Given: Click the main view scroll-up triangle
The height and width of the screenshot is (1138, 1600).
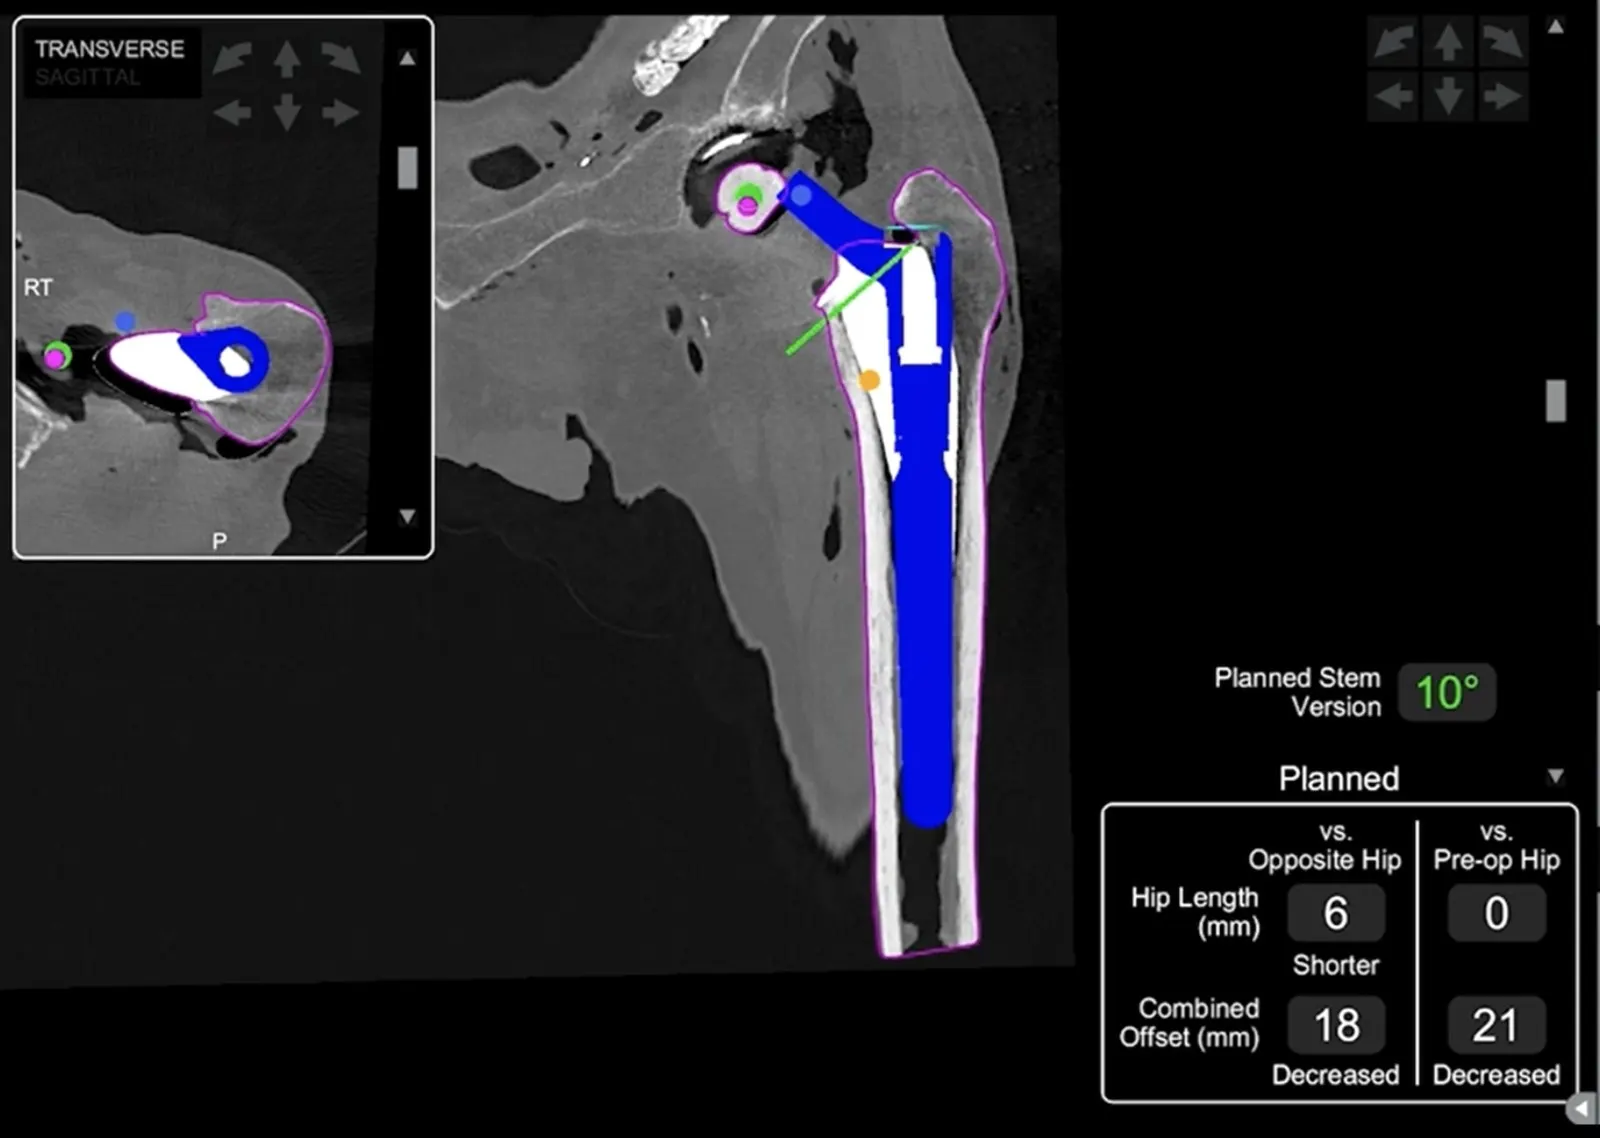Looking at the screenshot, I should [x=1556, y=27].
